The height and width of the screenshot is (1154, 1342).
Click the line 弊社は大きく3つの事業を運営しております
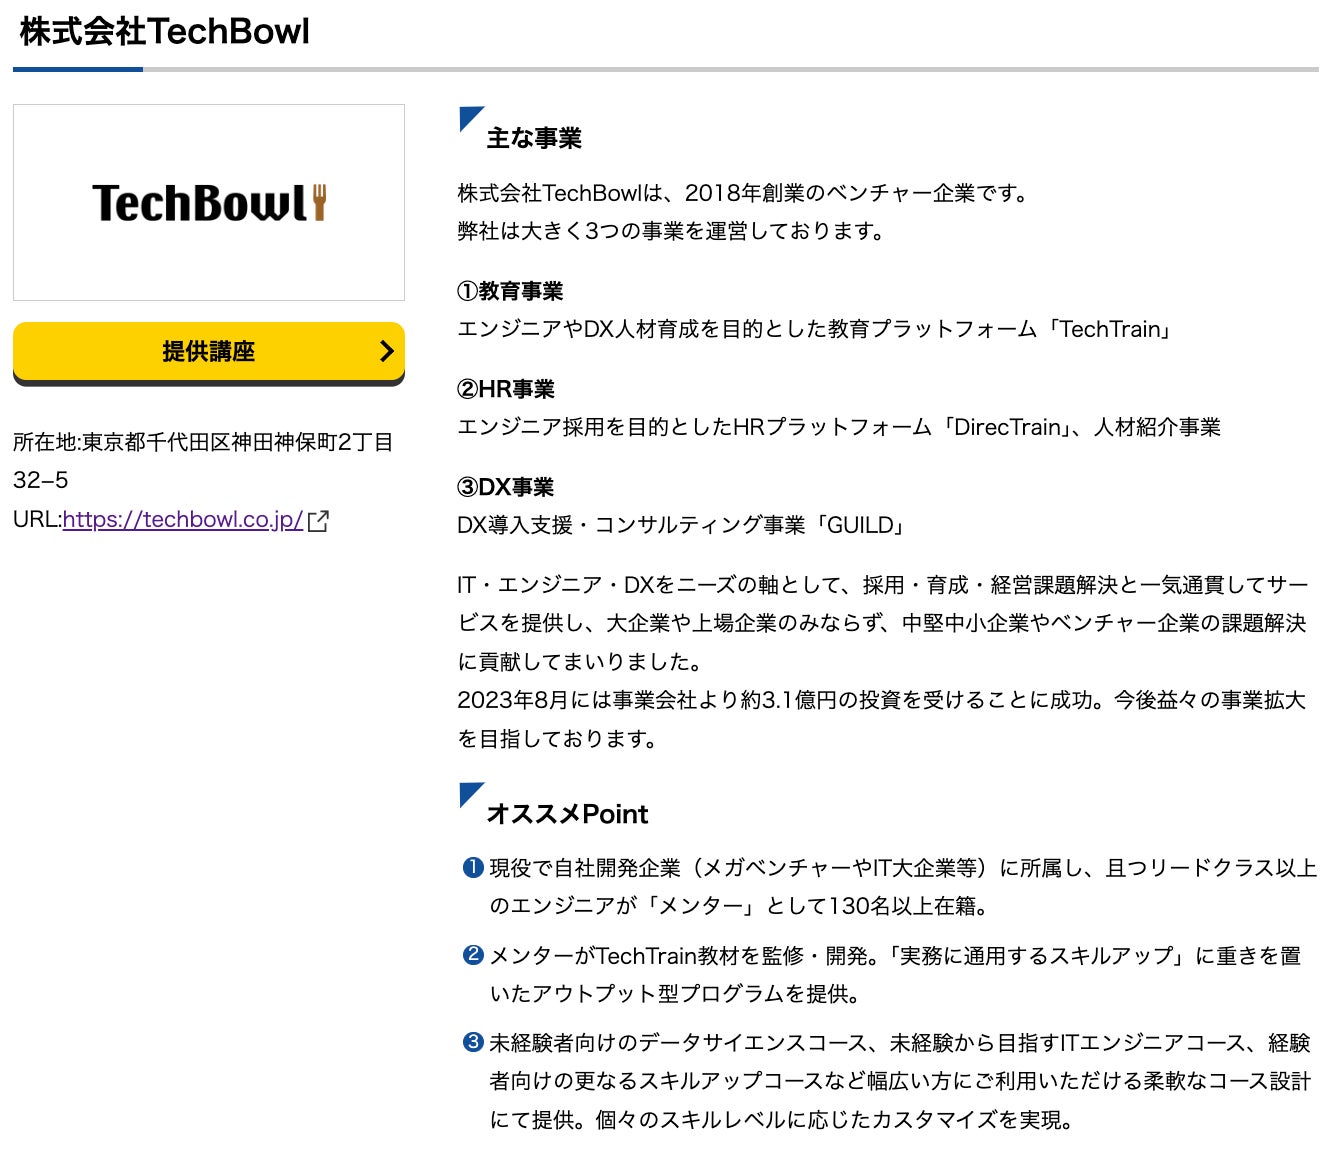[673, 231]
